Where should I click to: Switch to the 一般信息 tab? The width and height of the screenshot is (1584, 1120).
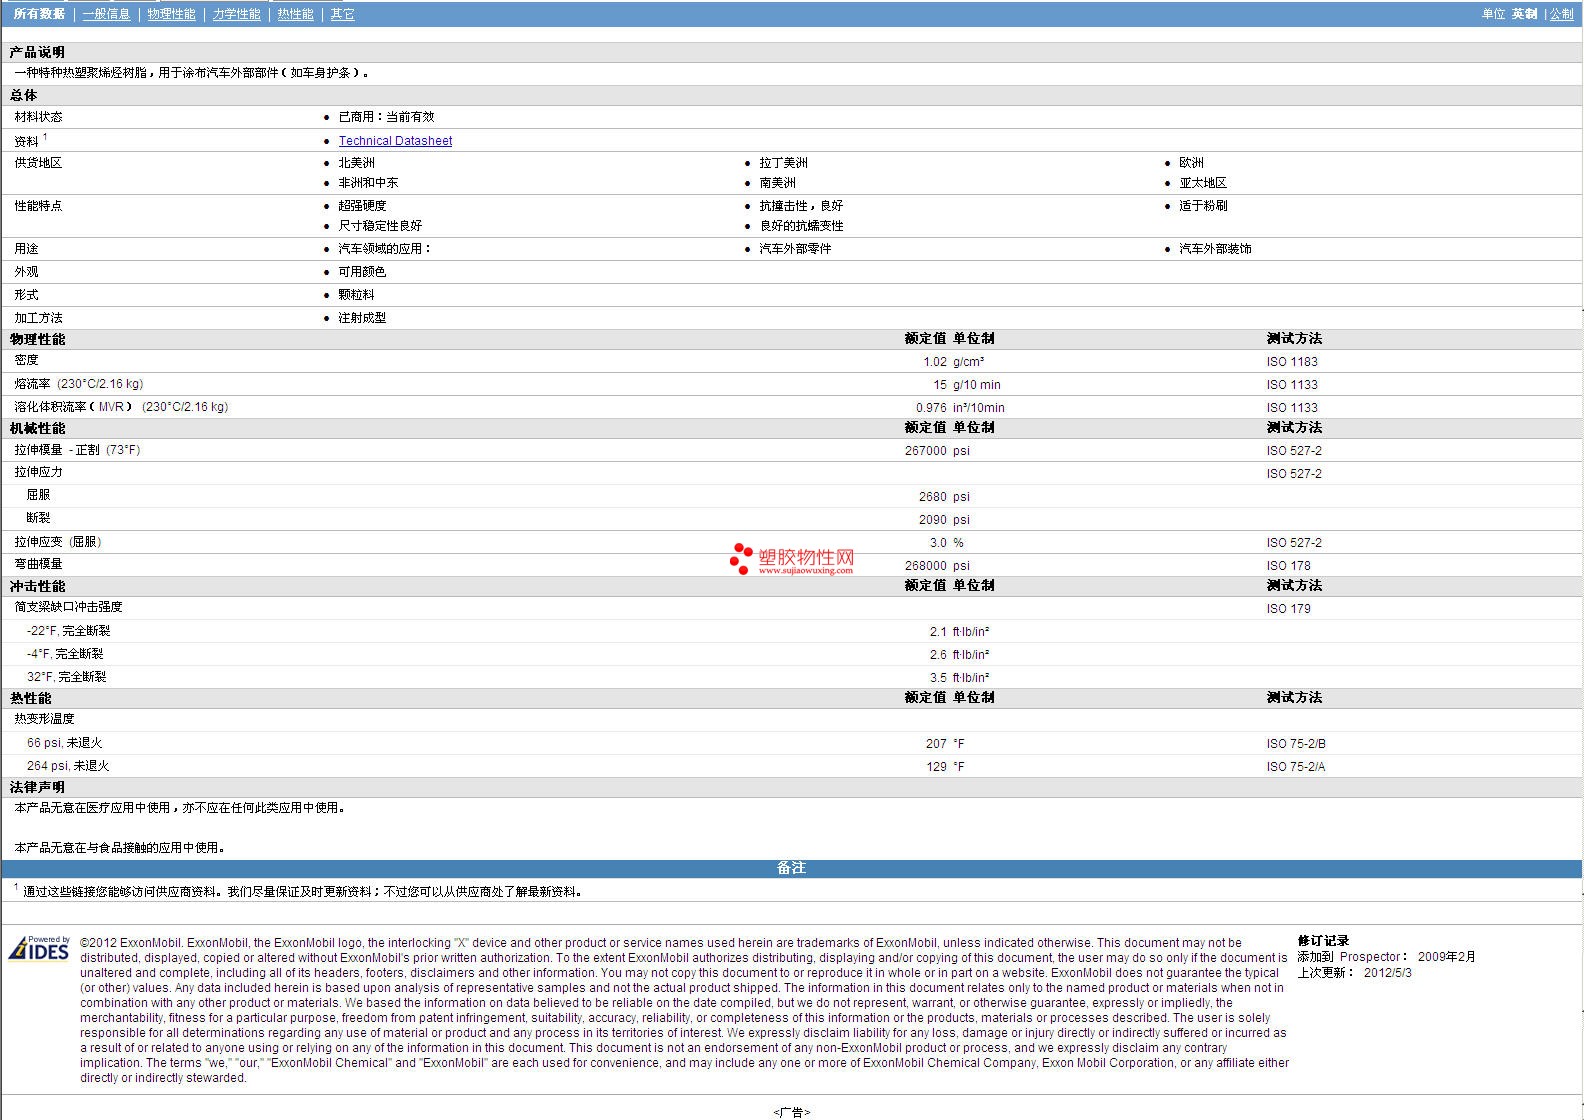coord(106,14)
